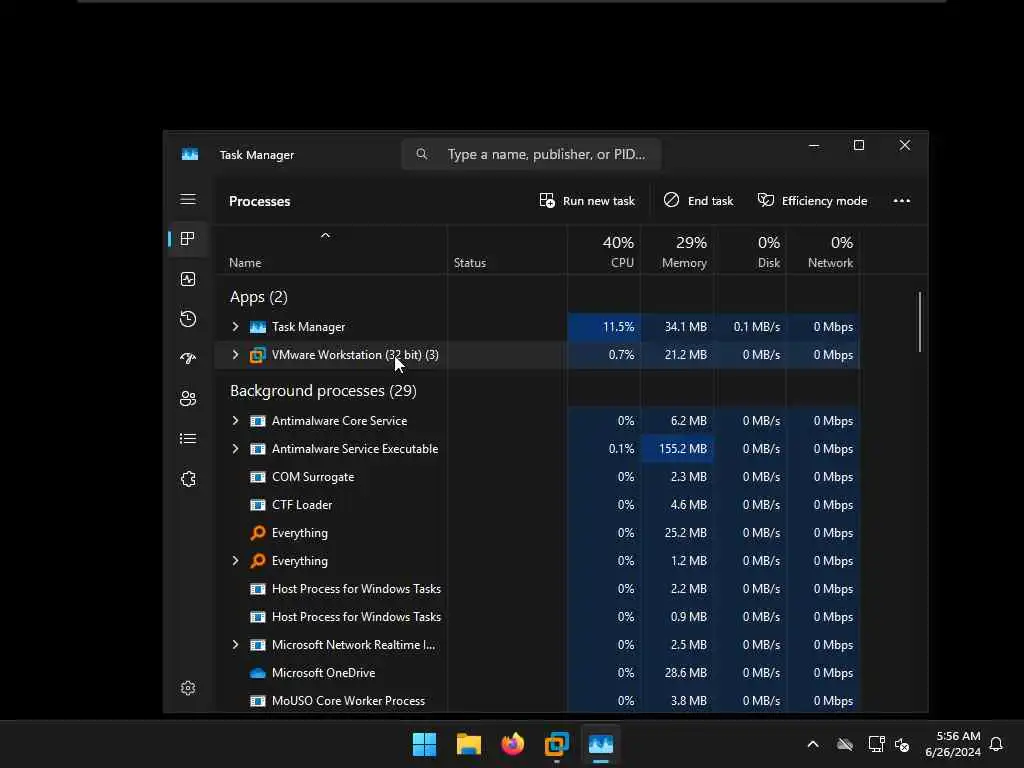Viewport: 1024px width, 768px height.
Task: Show hidden system tray icons
Action: [x=813, y=744]
